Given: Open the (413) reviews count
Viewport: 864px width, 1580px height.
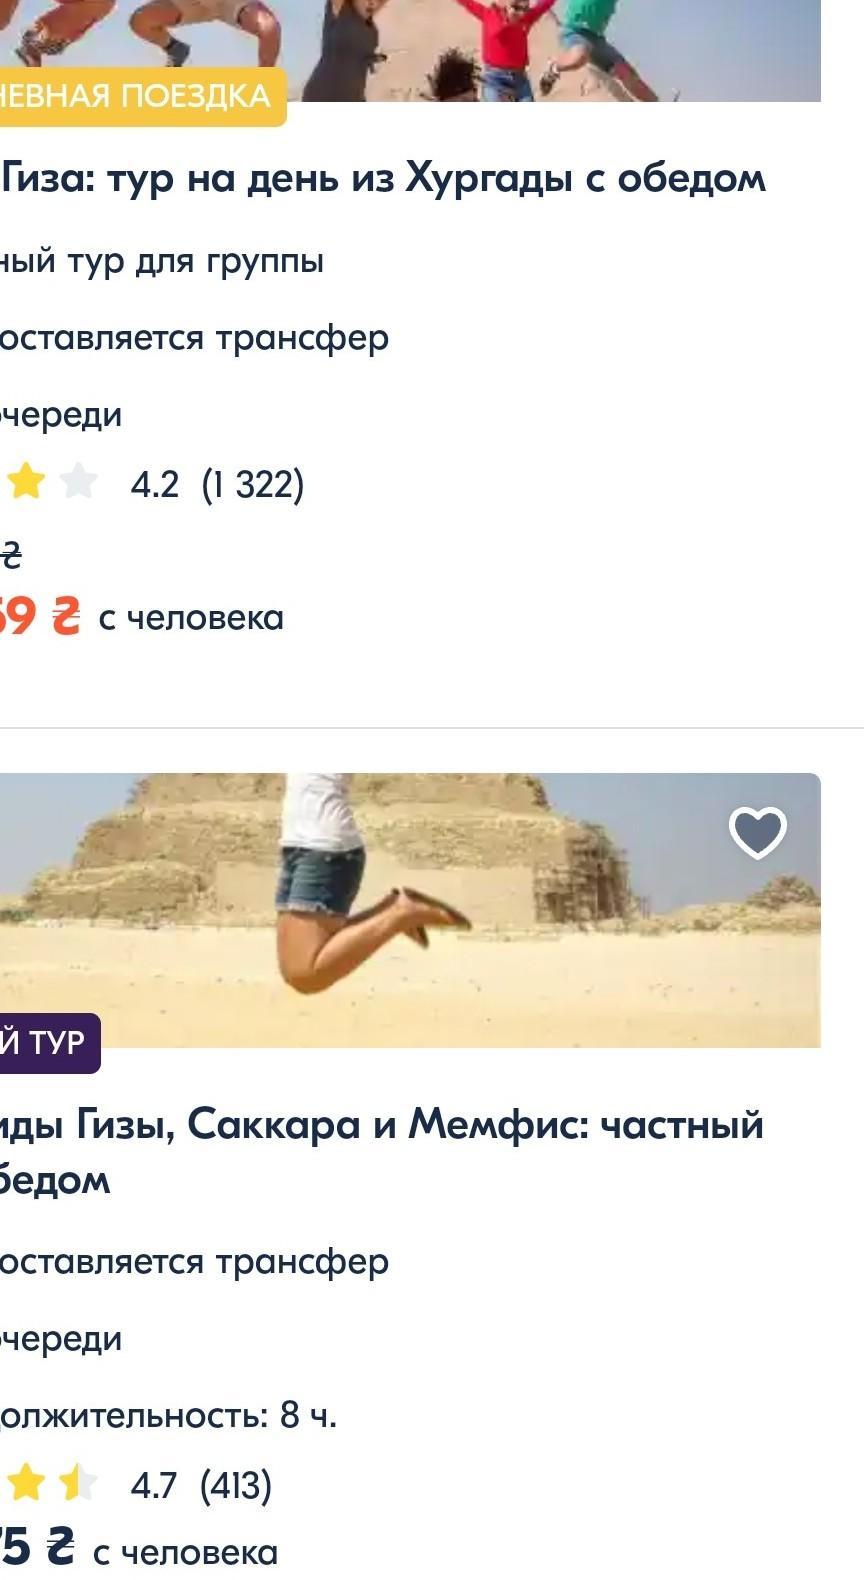Looking at the screenshot, I should (236, 1486).
